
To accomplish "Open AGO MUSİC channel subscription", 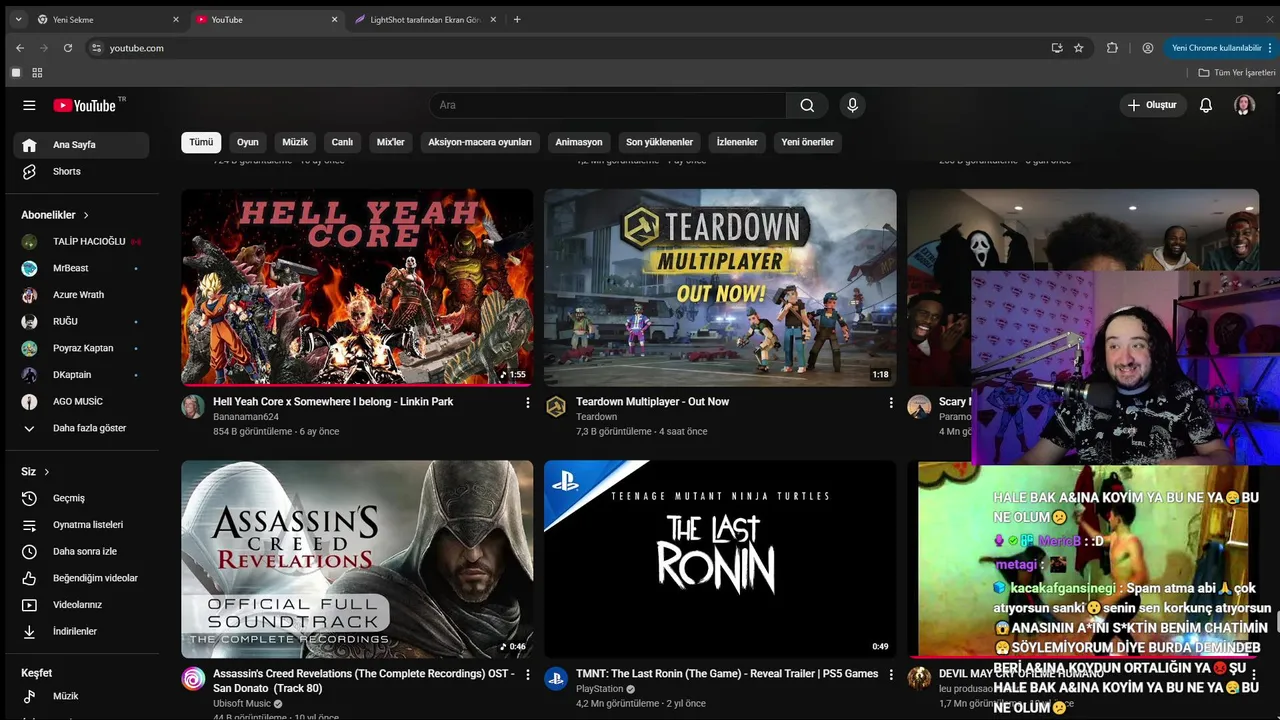I will (81, 401).
